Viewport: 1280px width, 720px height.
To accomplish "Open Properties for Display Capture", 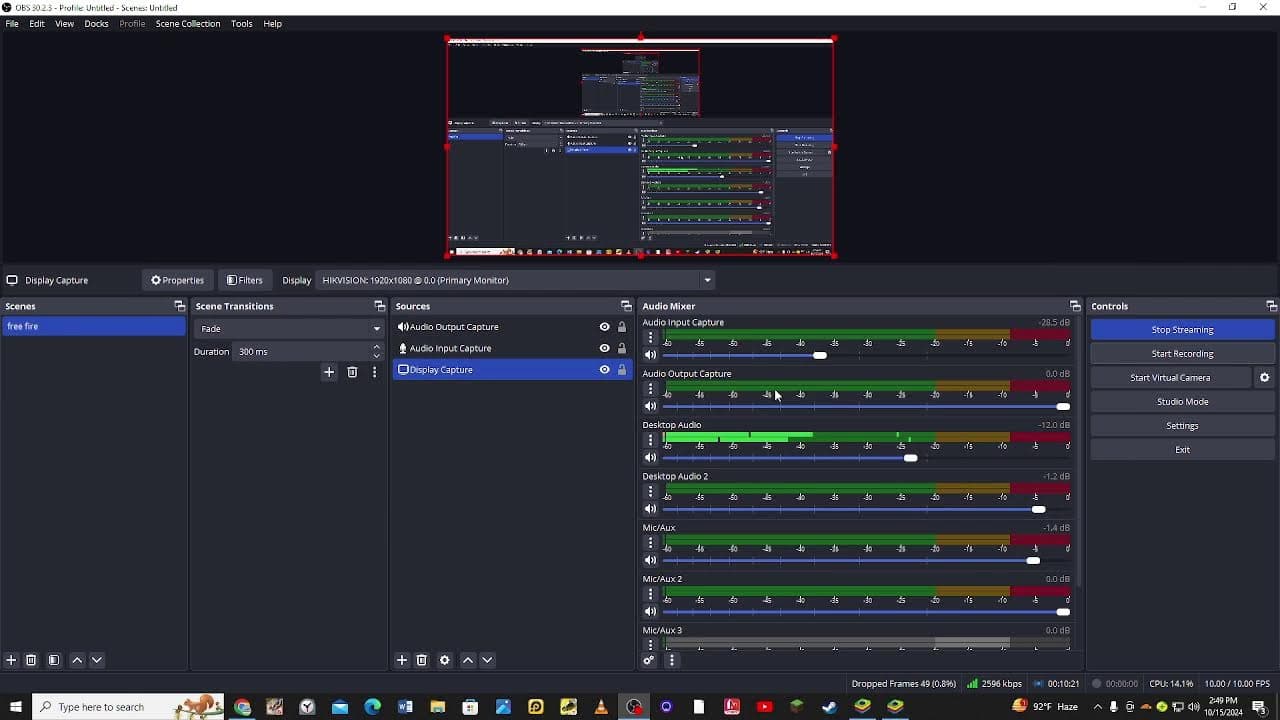I will click(x=177, y=280).
